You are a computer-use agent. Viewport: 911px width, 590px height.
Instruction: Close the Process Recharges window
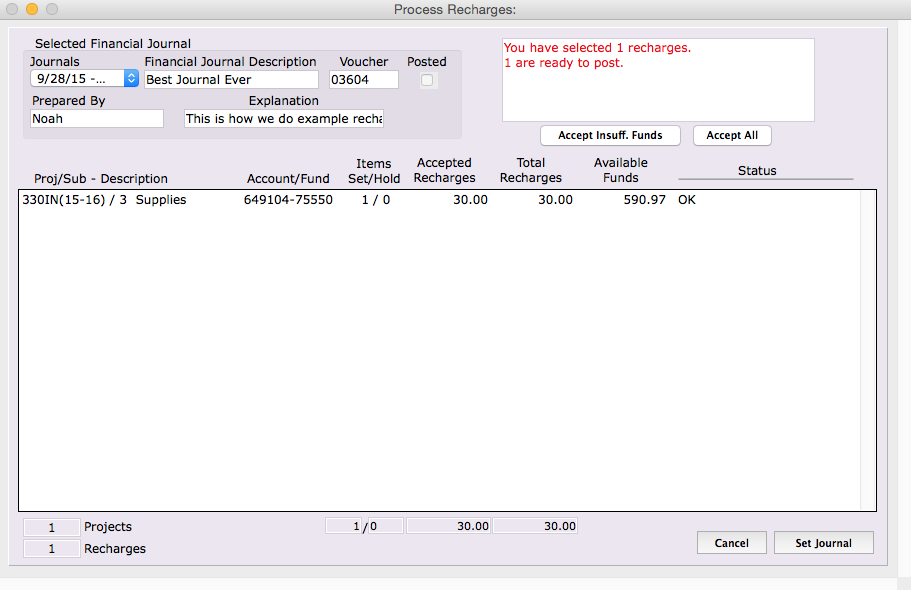[x=12, y=9]
